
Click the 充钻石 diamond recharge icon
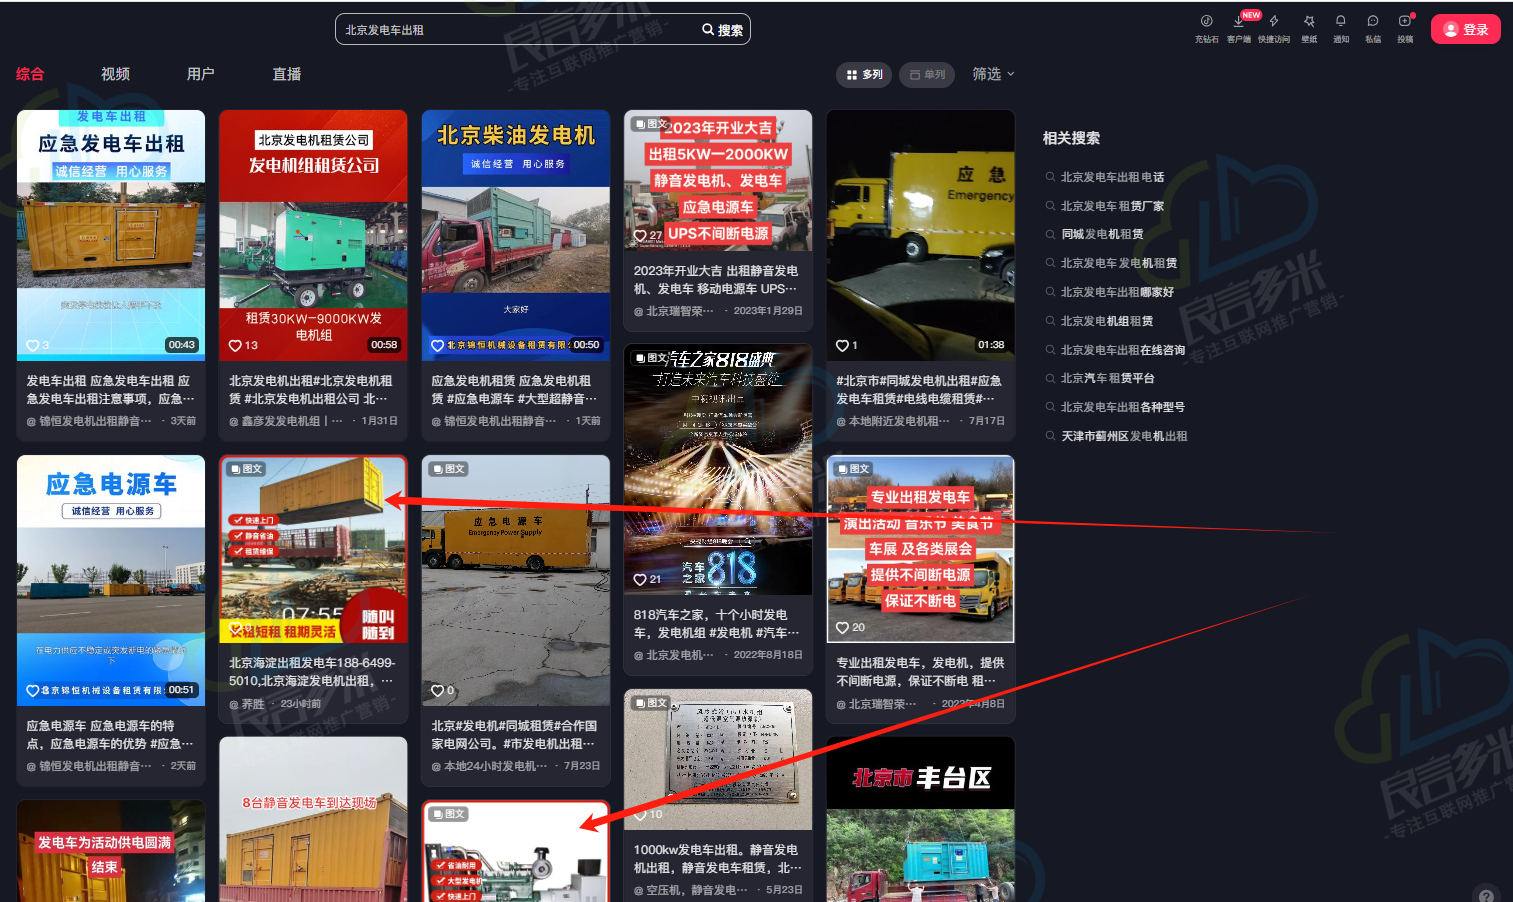tap(1206, 22)
